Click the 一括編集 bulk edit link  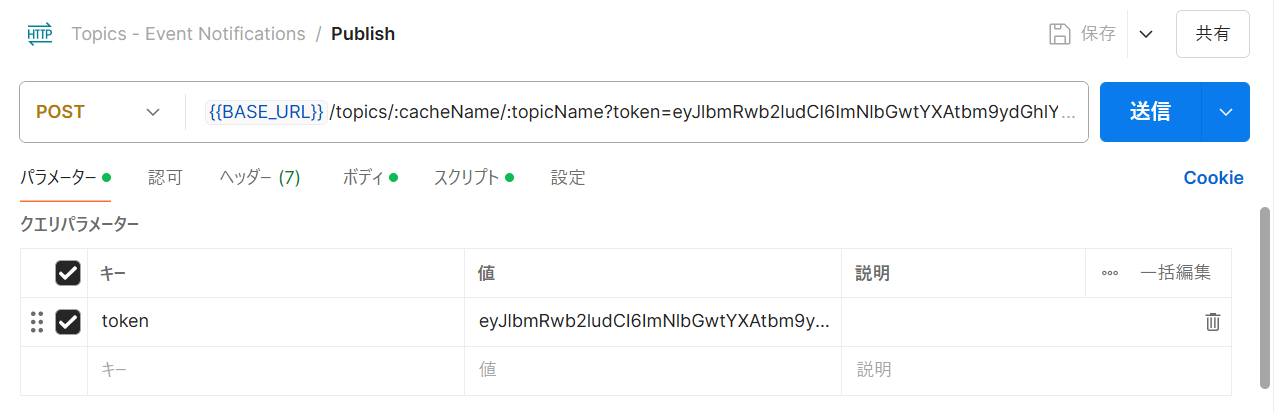point(1175,273)
